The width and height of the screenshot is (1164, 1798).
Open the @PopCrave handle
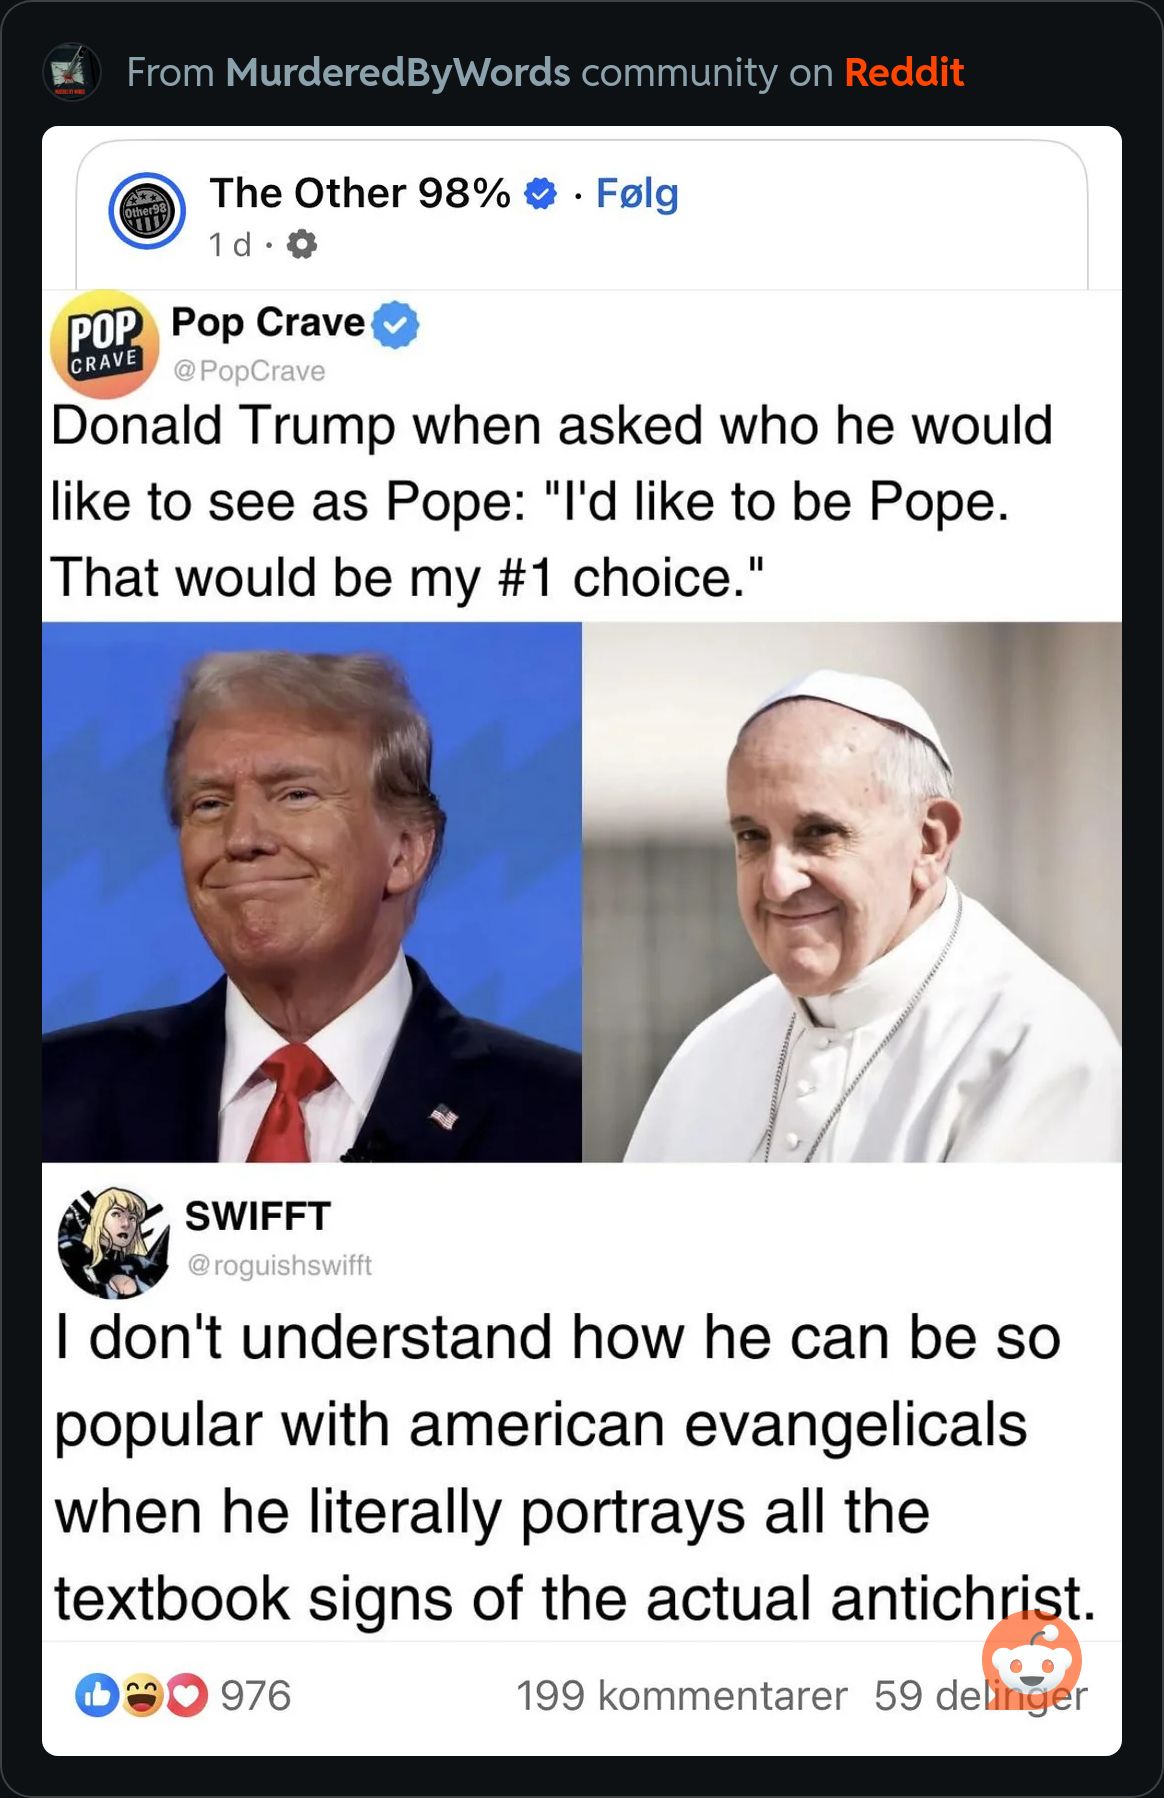[249, 371]
